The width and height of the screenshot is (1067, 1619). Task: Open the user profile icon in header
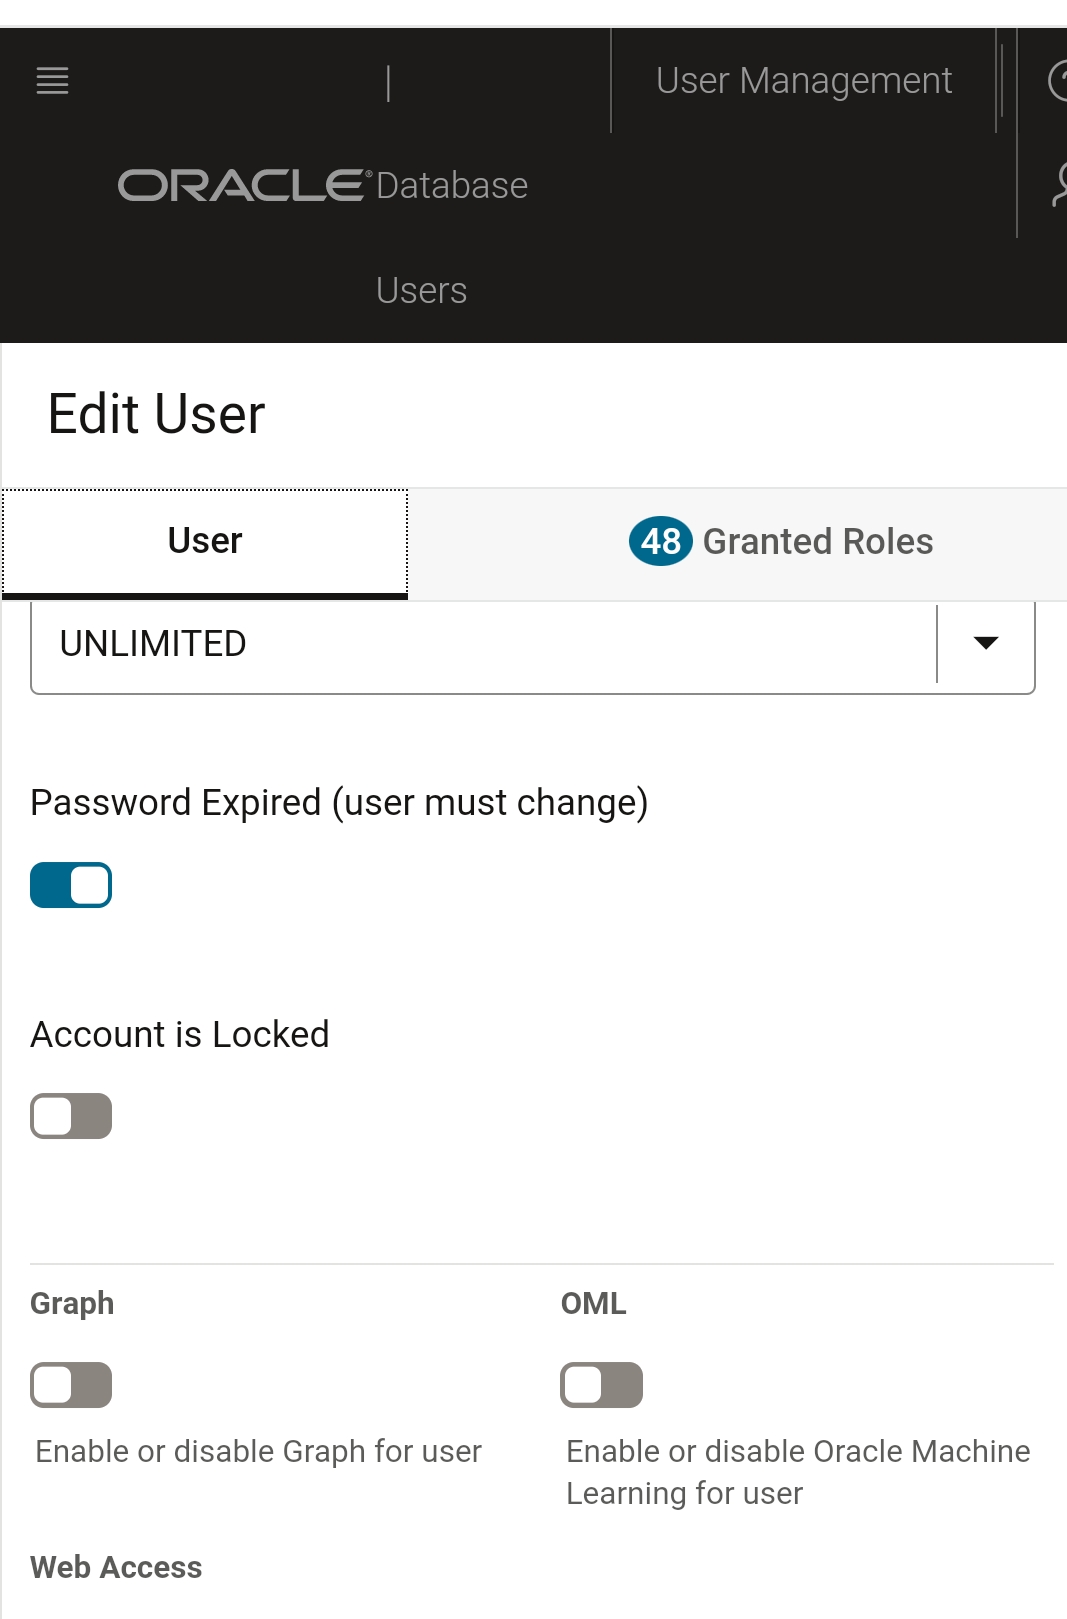coord(1059,185)
